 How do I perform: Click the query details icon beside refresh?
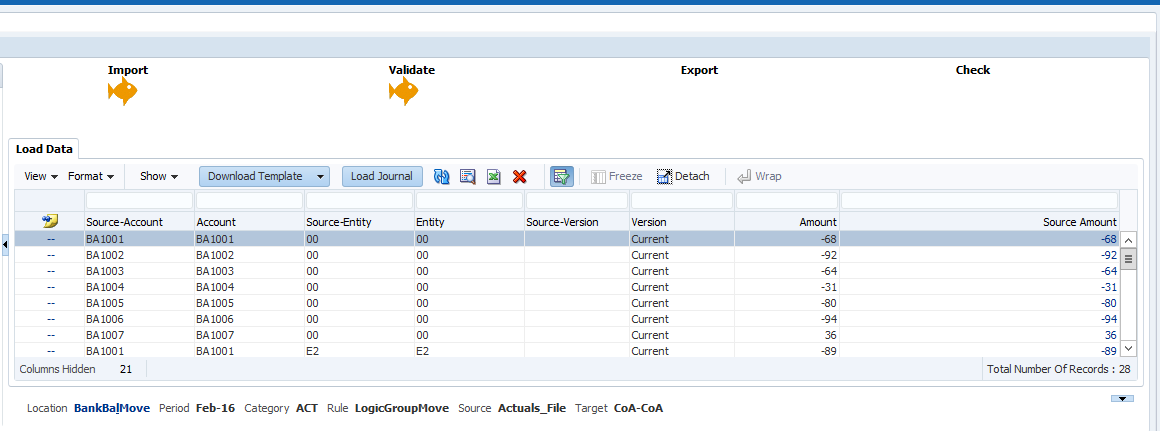coord(468,176)
